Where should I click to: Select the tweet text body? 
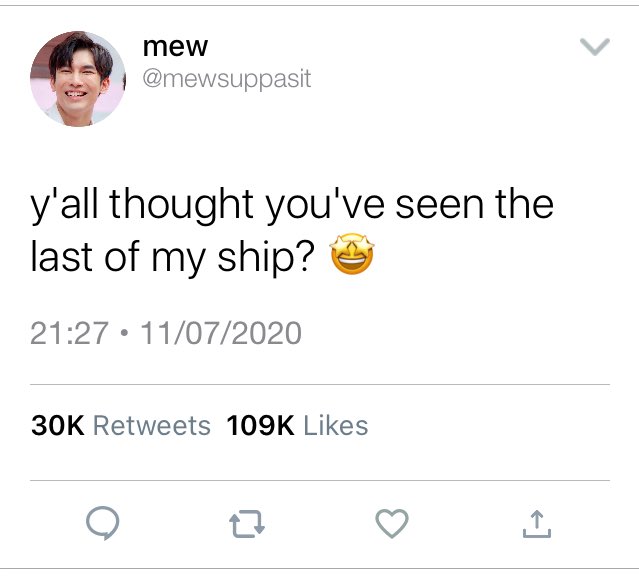point(292,230)
